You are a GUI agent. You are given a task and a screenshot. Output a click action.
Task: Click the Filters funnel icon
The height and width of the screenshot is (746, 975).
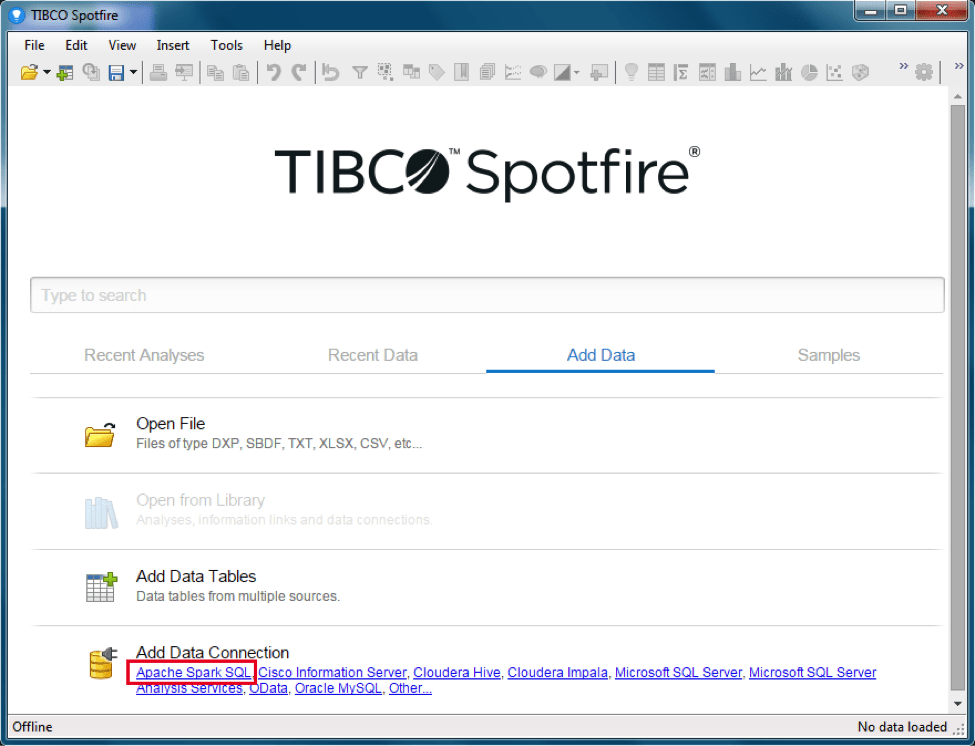(x=359, y=73)
